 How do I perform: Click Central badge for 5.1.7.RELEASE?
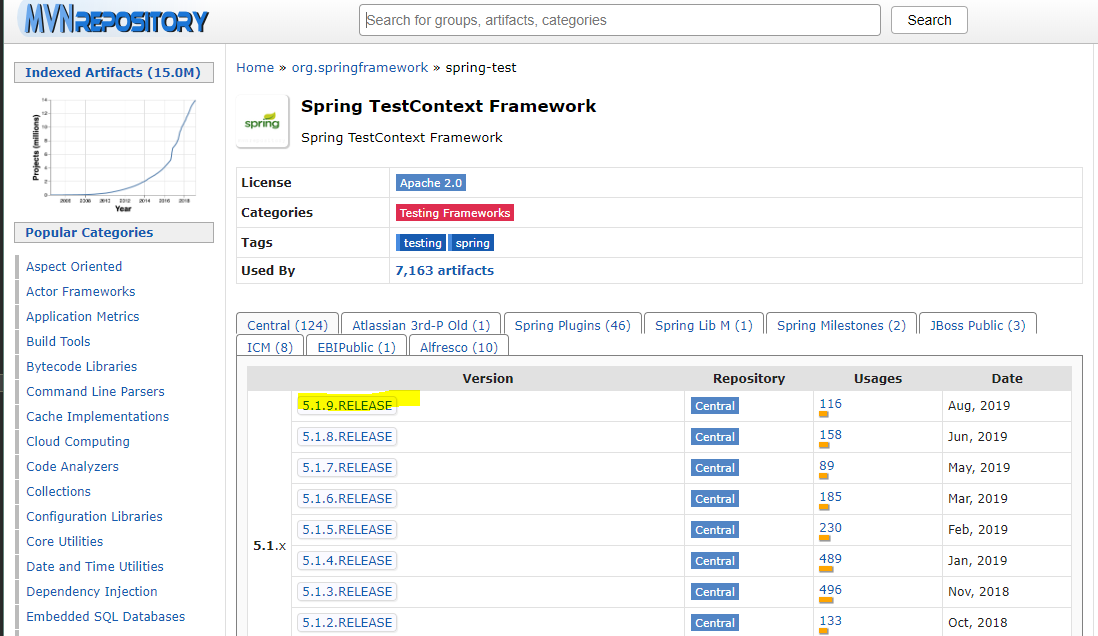714,468
